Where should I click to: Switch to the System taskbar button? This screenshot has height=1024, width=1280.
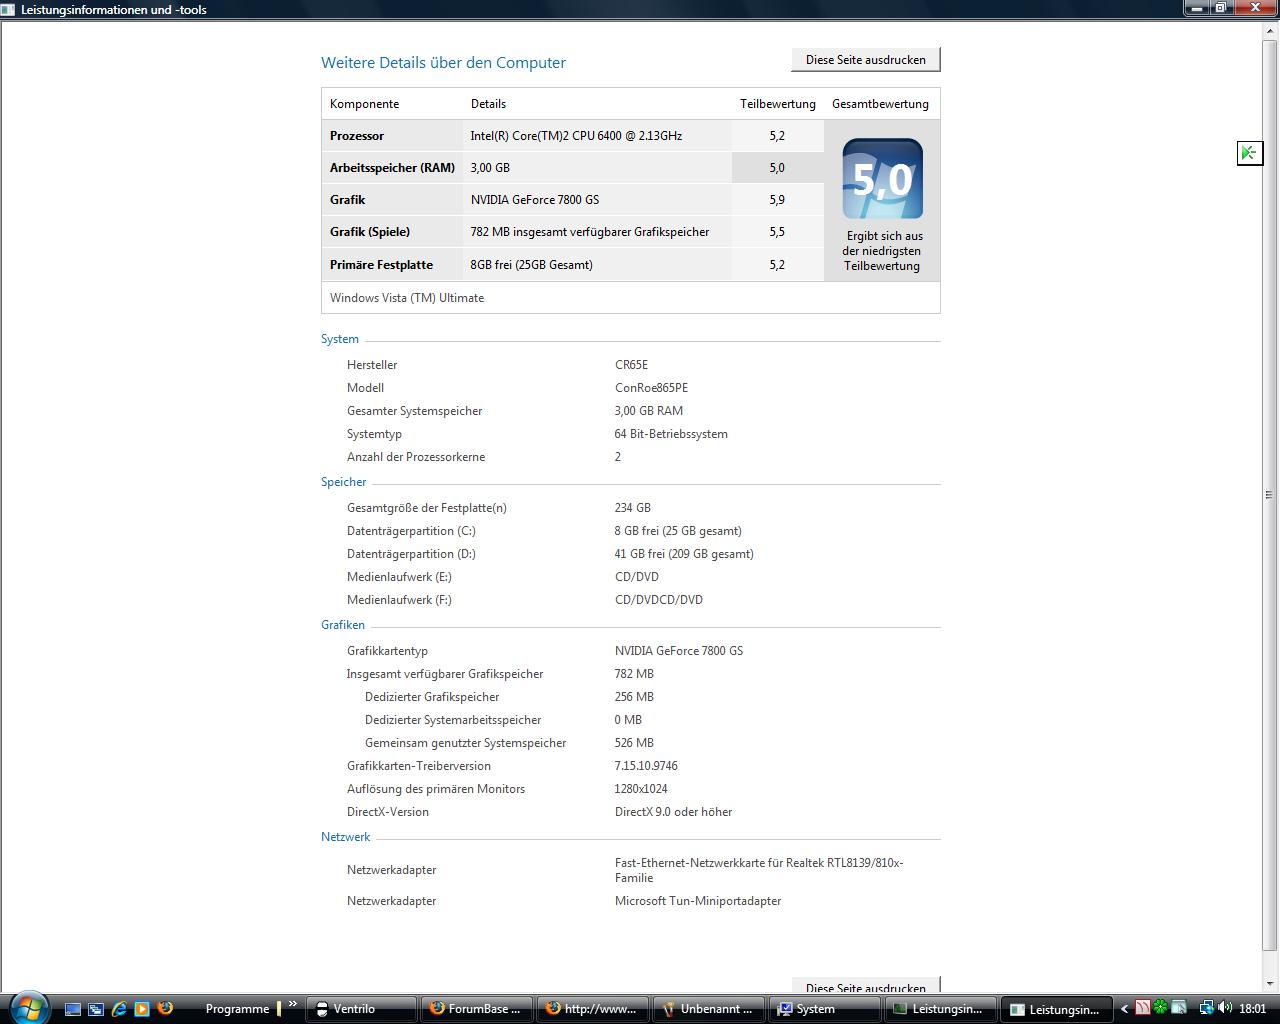pyautogui.click(x=825, y=1009)
